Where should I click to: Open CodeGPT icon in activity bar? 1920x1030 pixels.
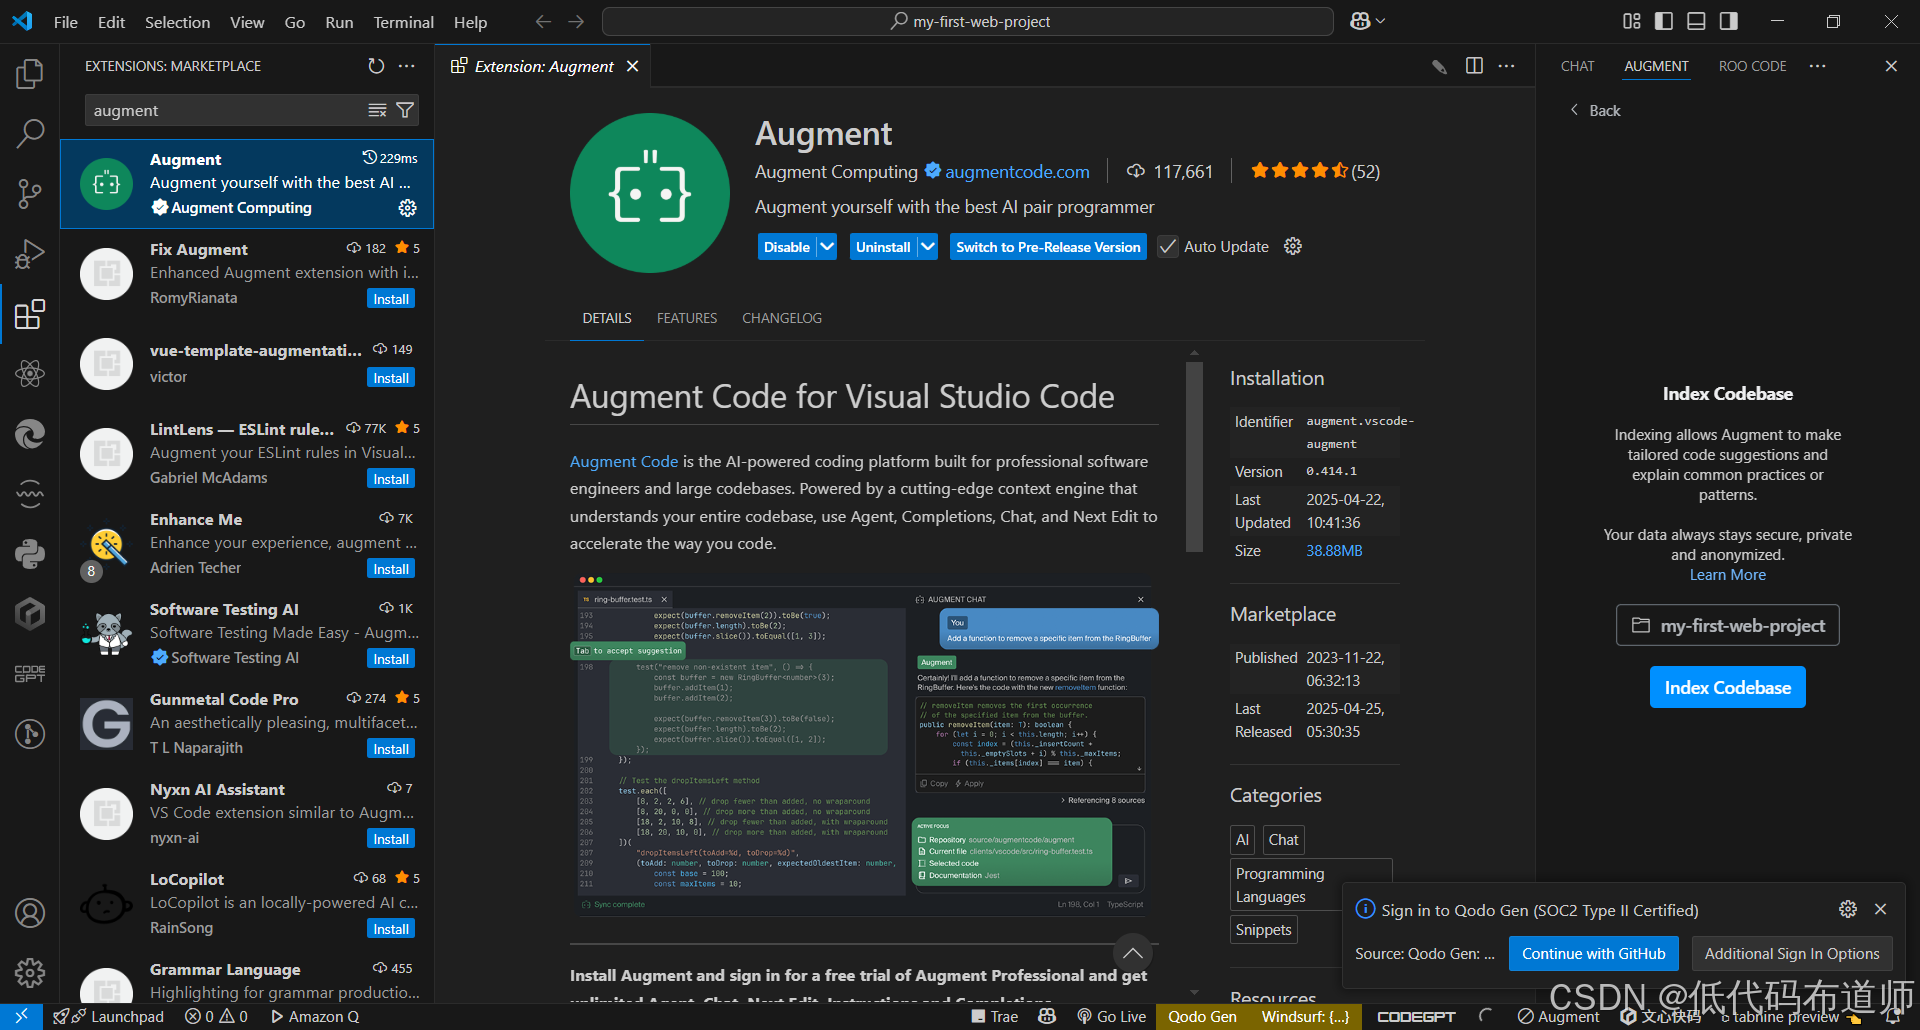30,673
